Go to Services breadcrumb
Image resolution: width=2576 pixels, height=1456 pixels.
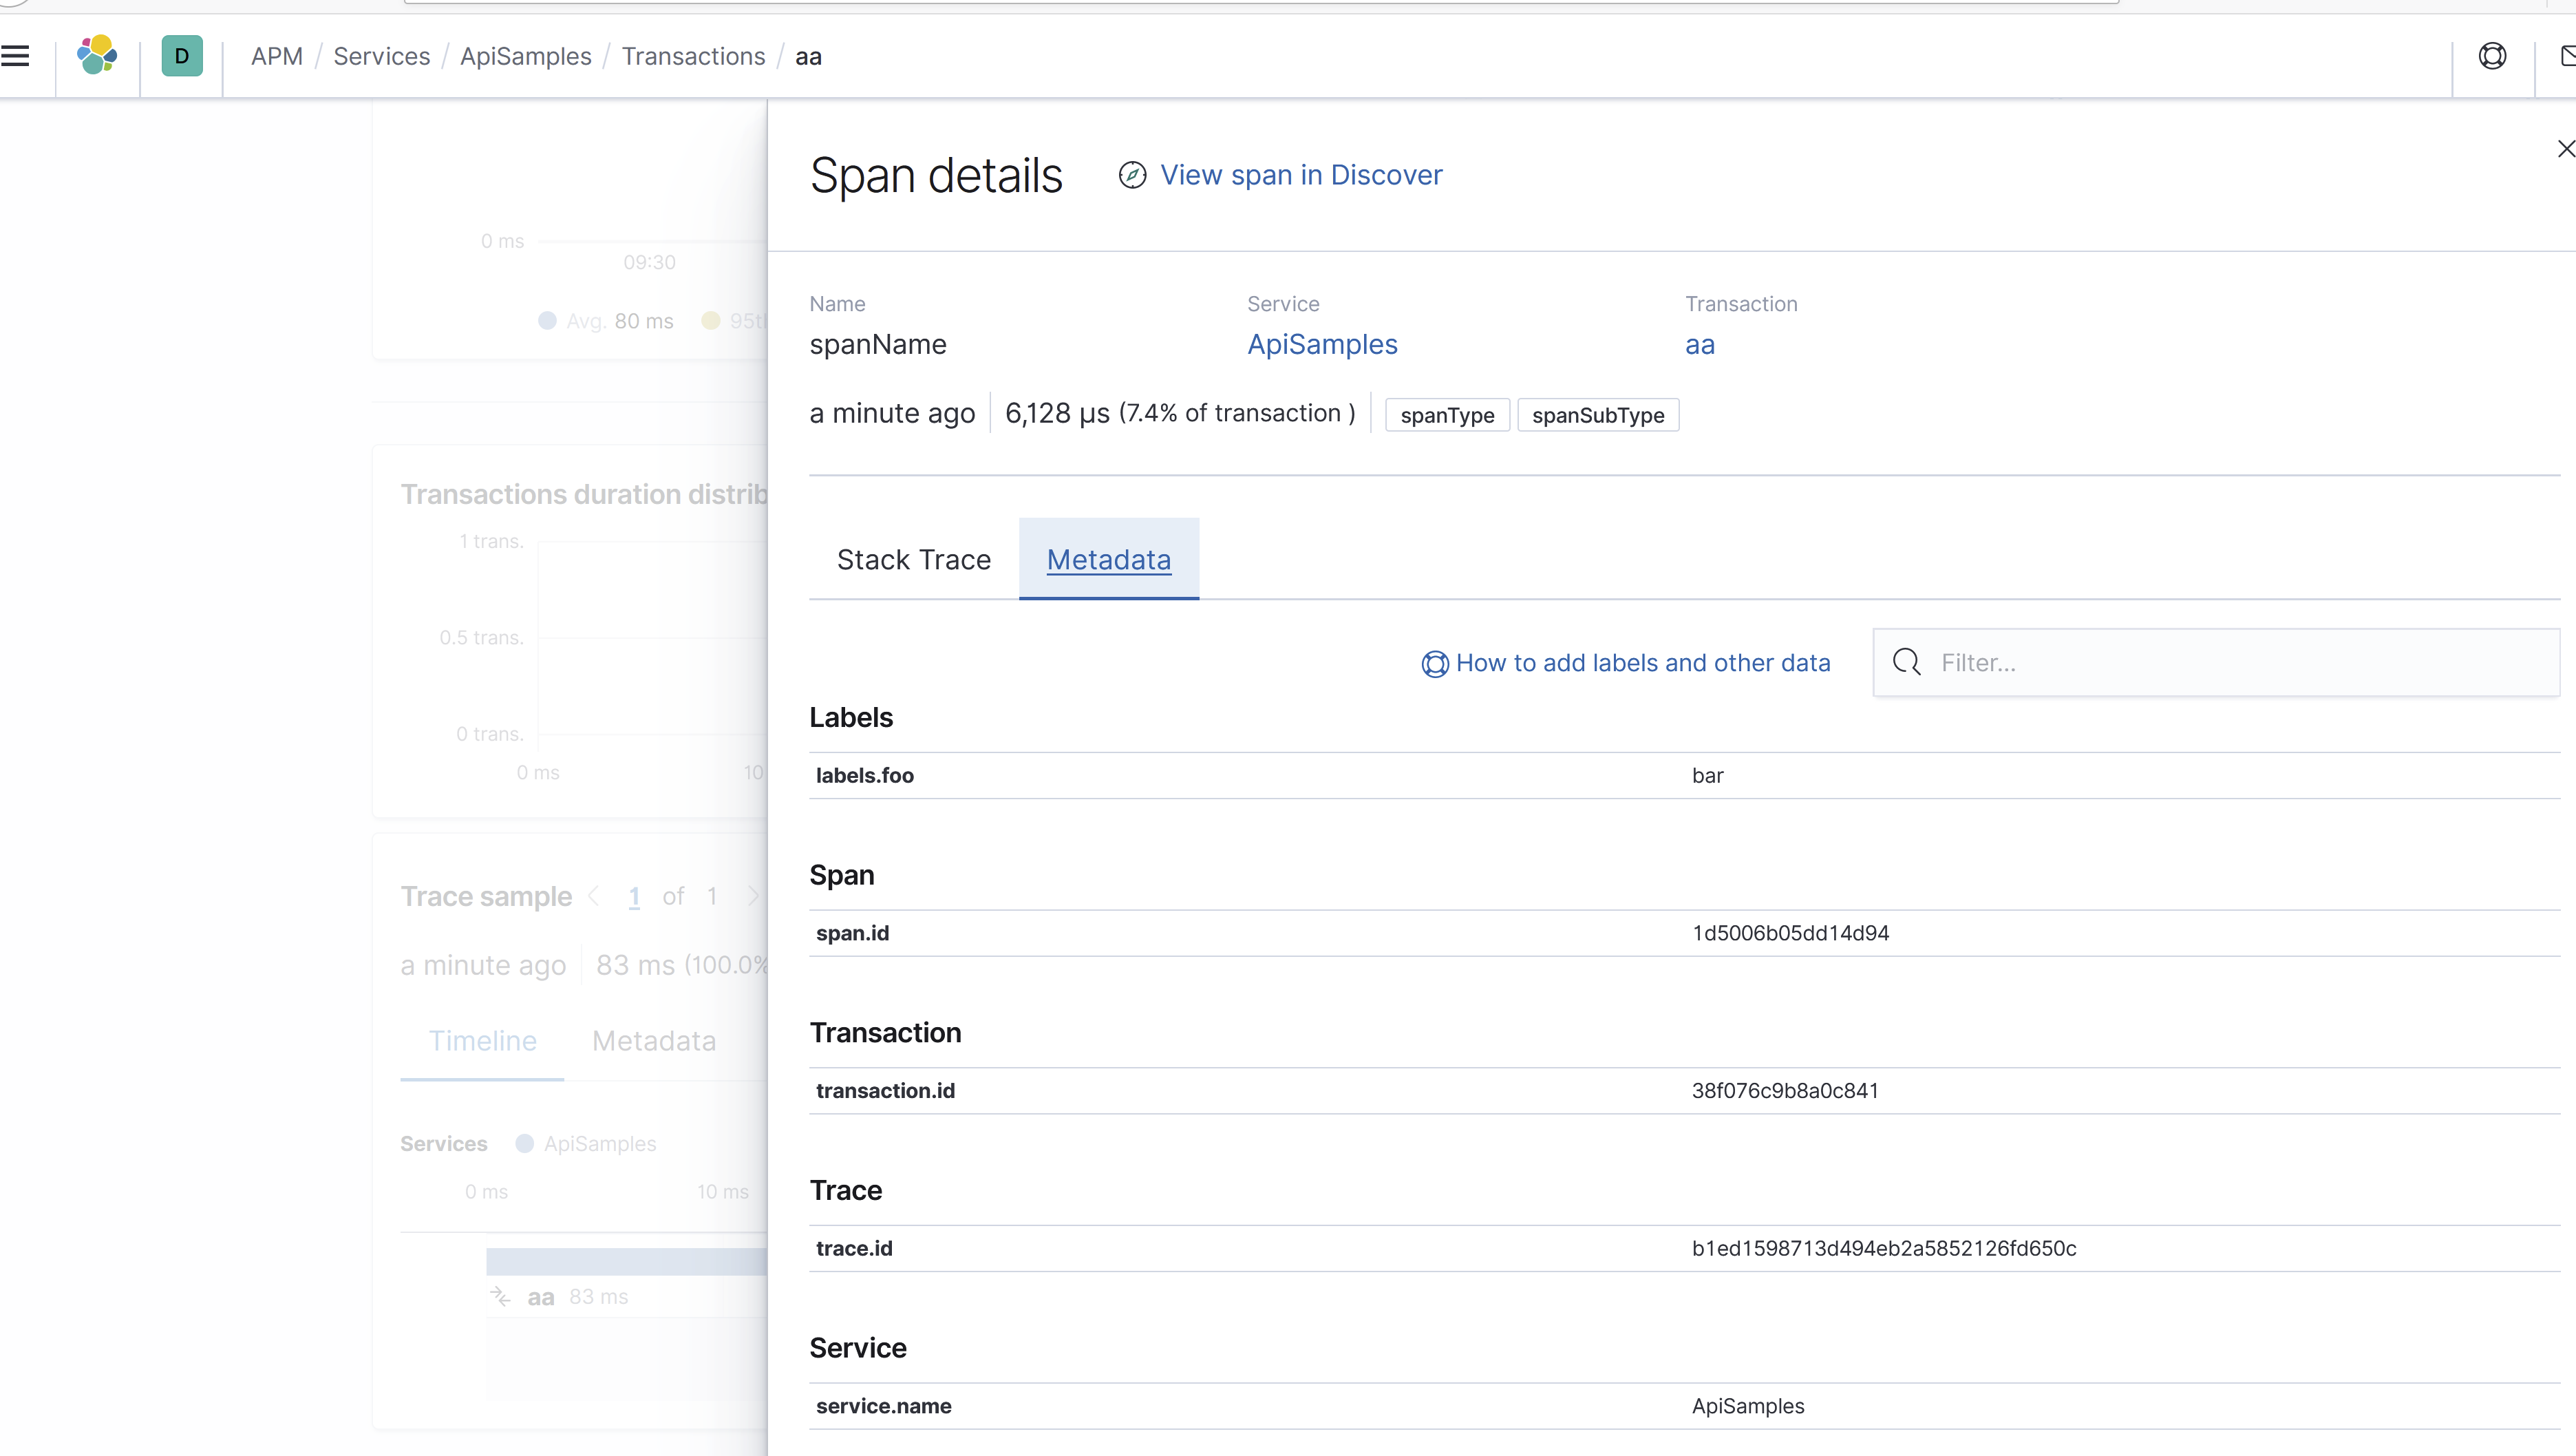click(381, 56)
